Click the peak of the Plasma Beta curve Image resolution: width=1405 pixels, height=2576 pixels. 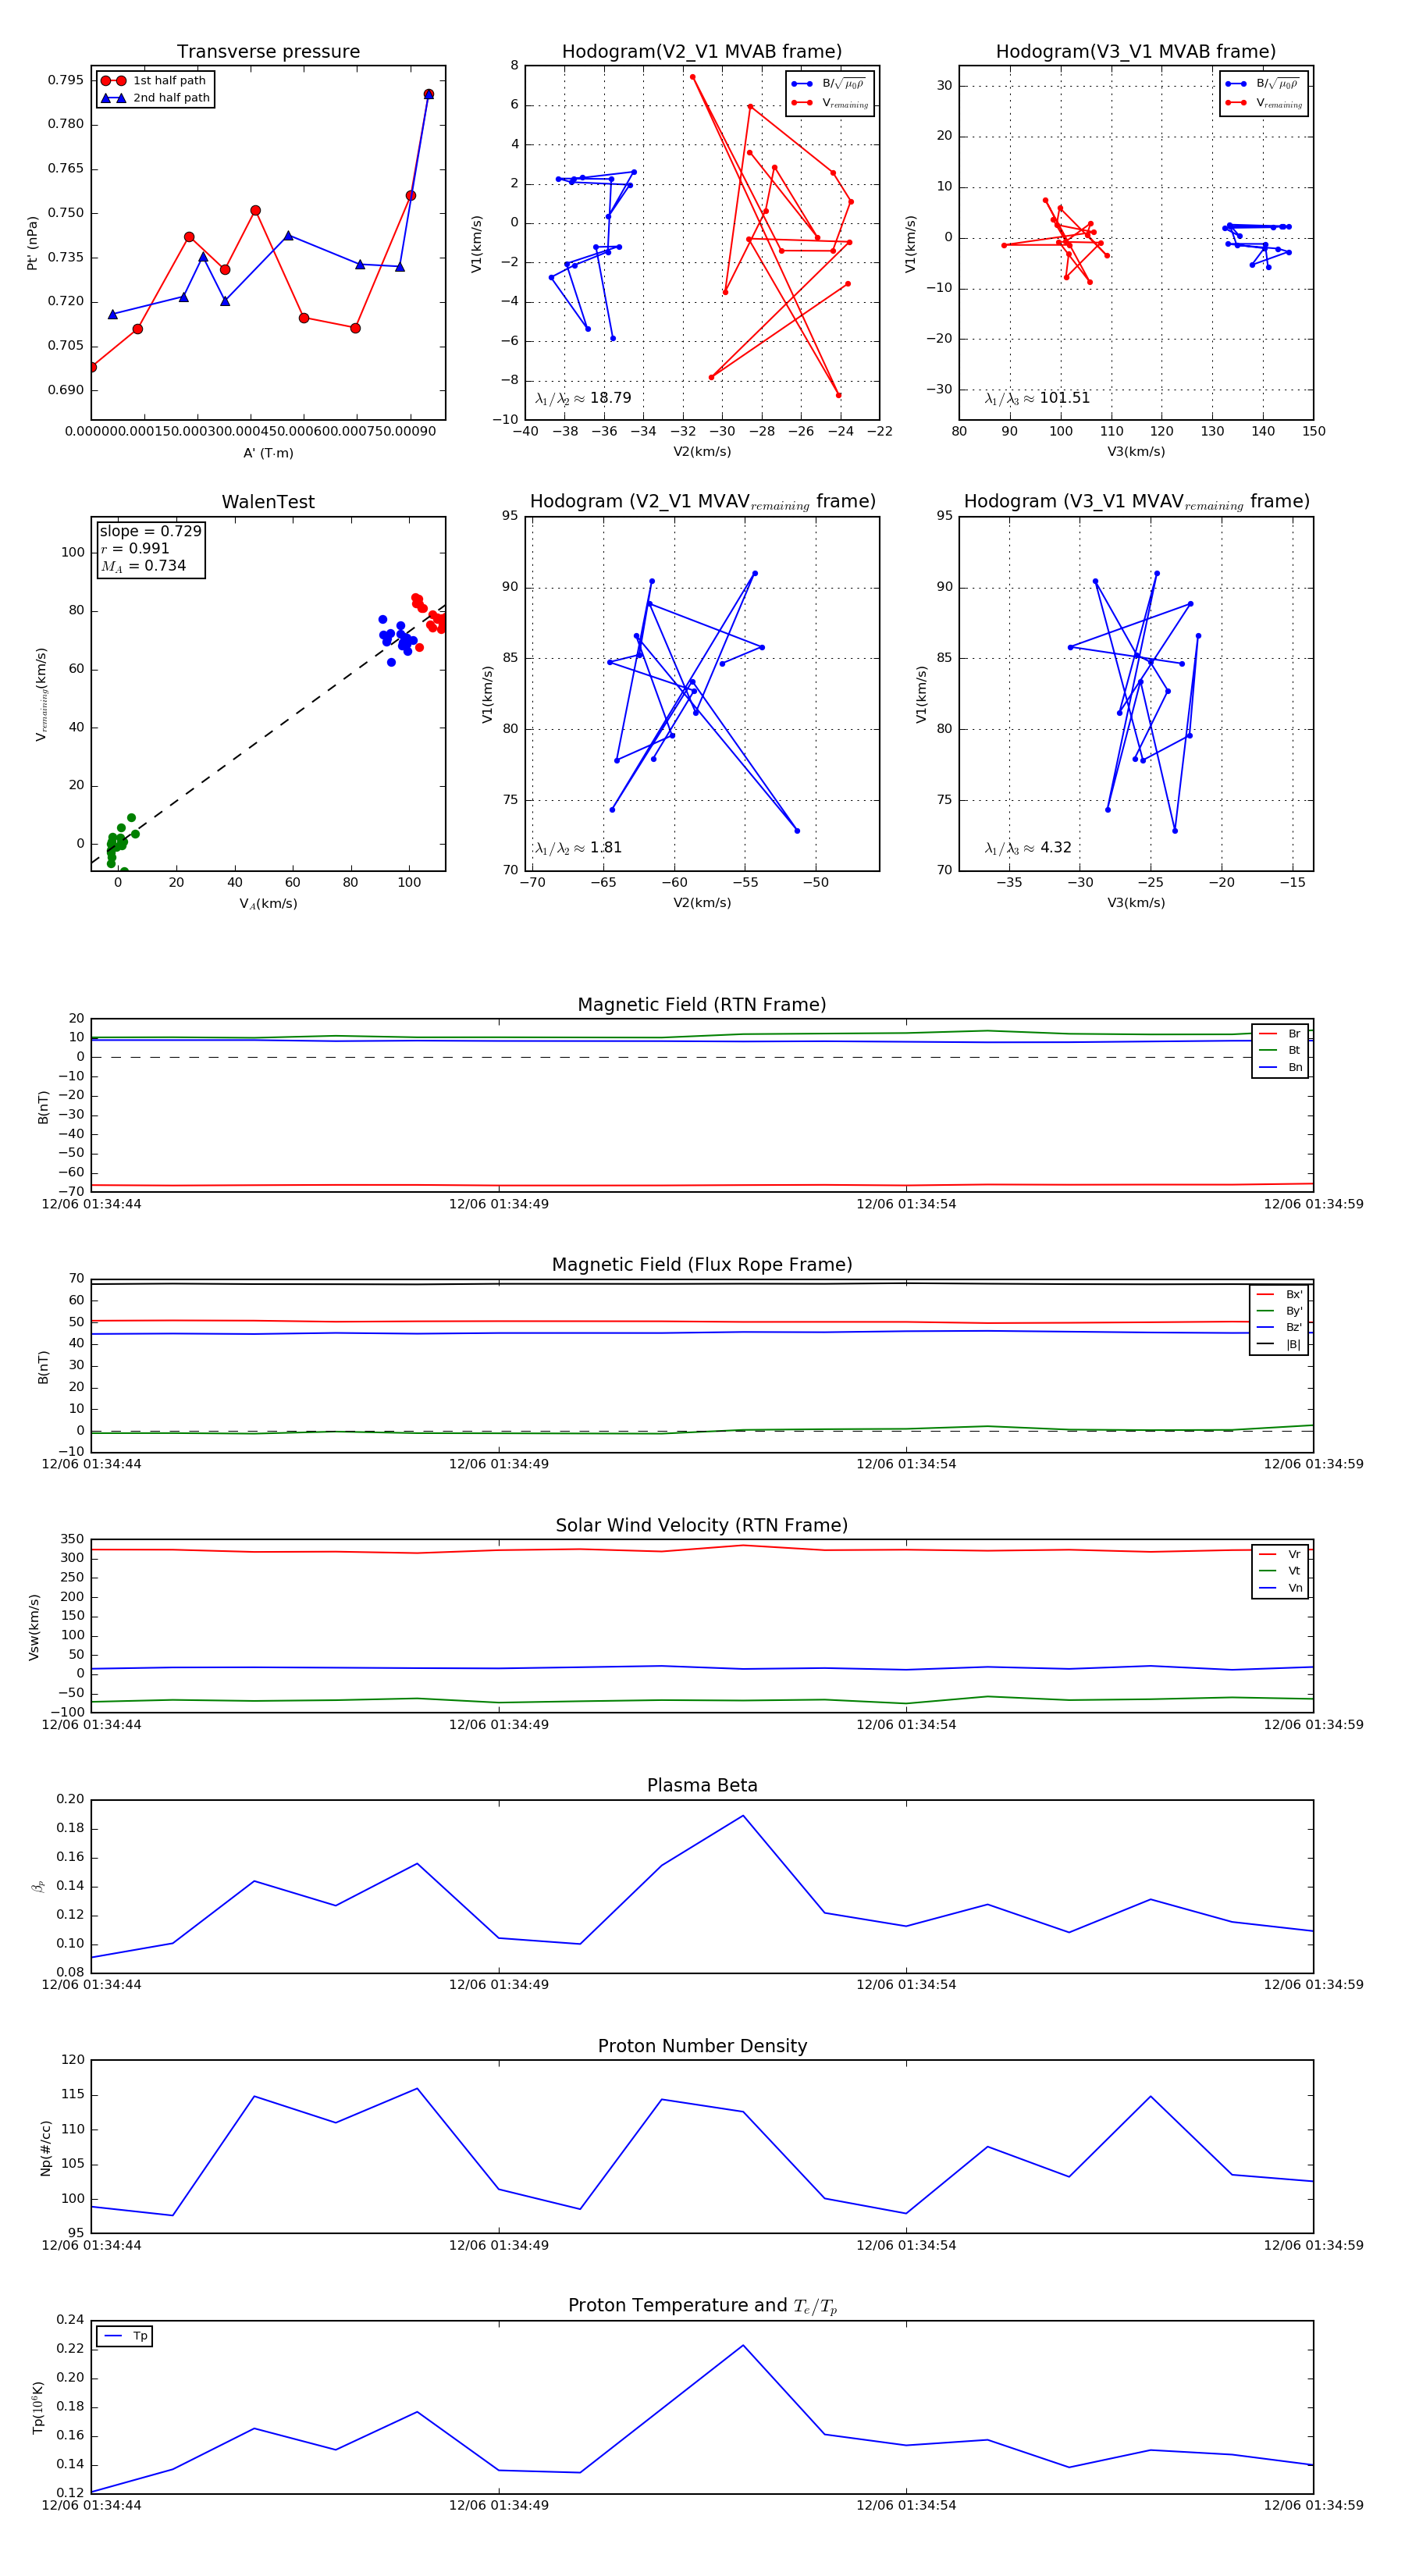[x=743, y=1816]
